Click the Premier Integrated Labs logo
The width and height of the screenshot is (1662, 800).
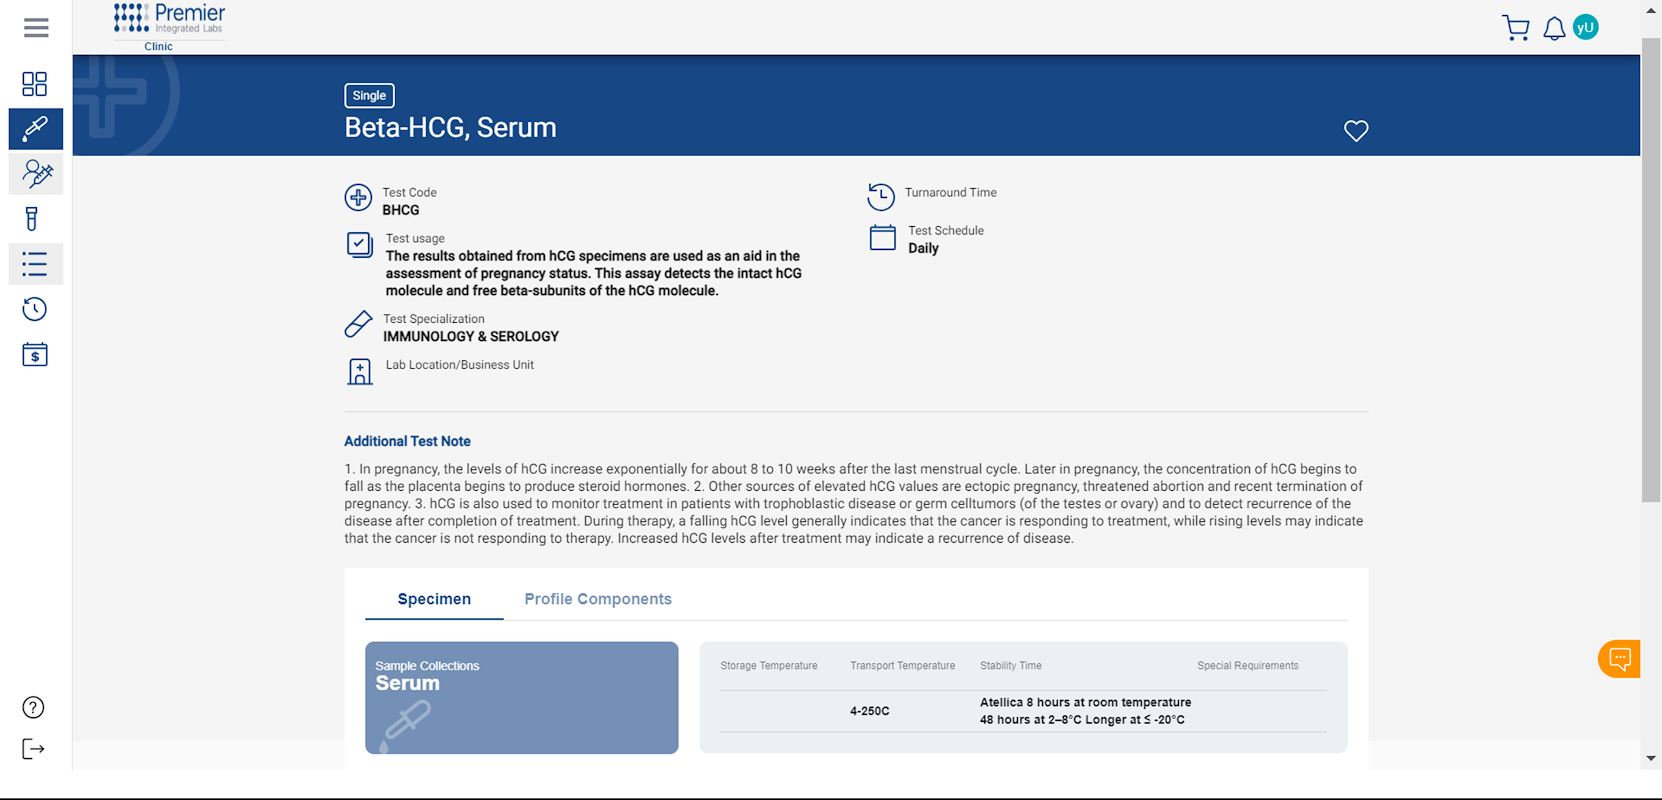click(x=170, y=21)
